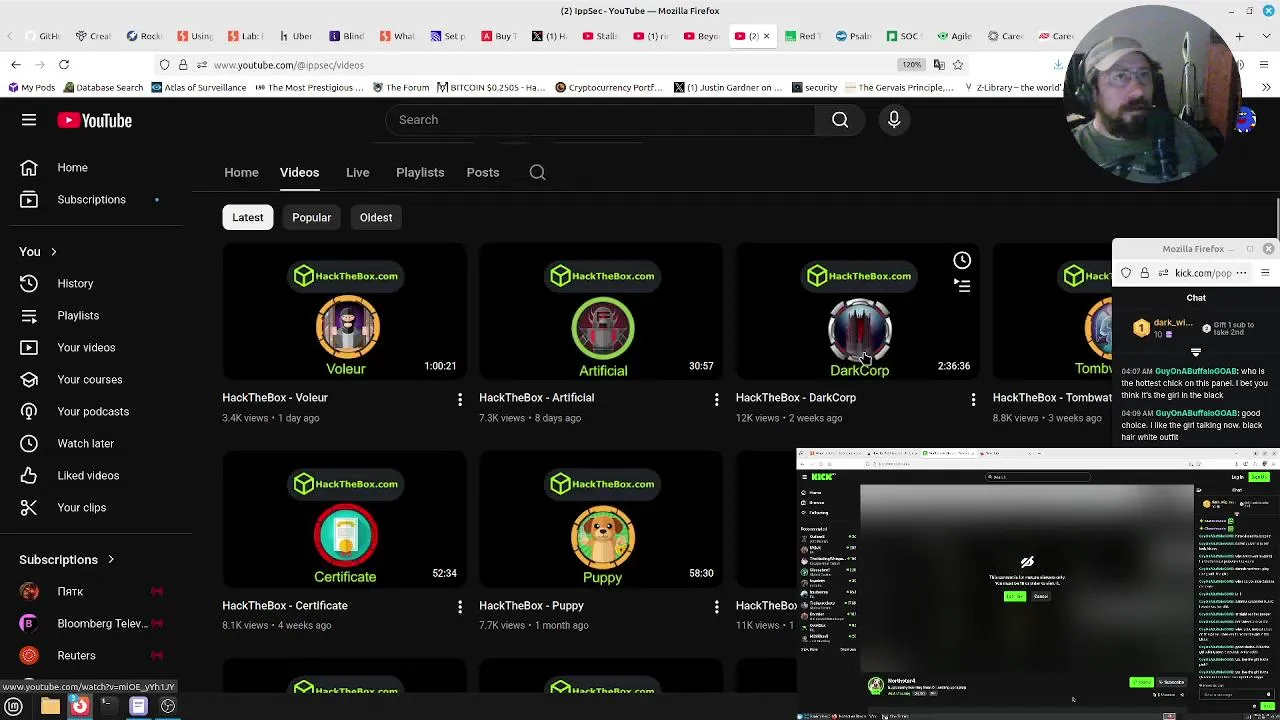Click the YouTube logo
This screenshot has width=1280, height=720.
pos(94,120)
